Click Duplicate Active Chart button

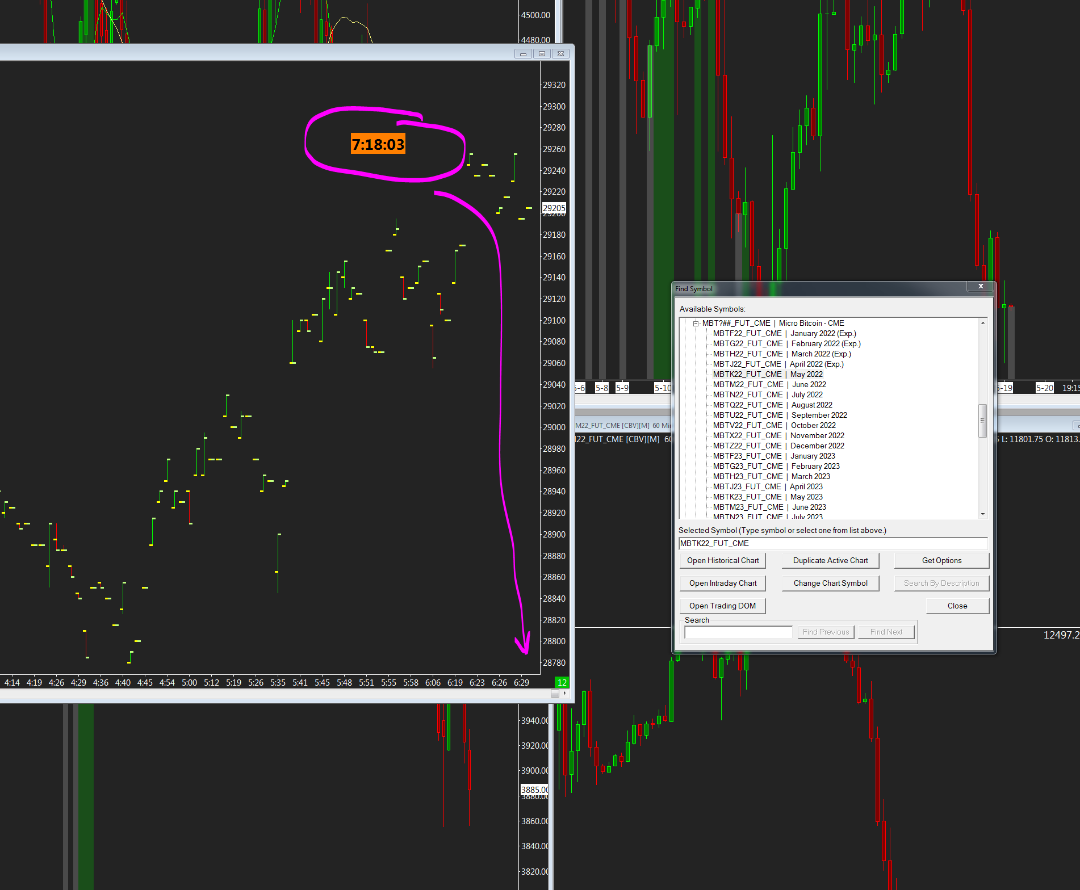[830, 561]
